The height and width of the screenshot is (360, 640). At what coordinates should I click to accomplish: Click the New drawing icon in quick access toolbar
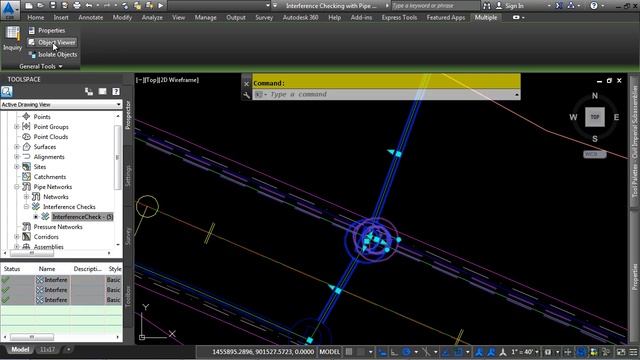[29, 6]
